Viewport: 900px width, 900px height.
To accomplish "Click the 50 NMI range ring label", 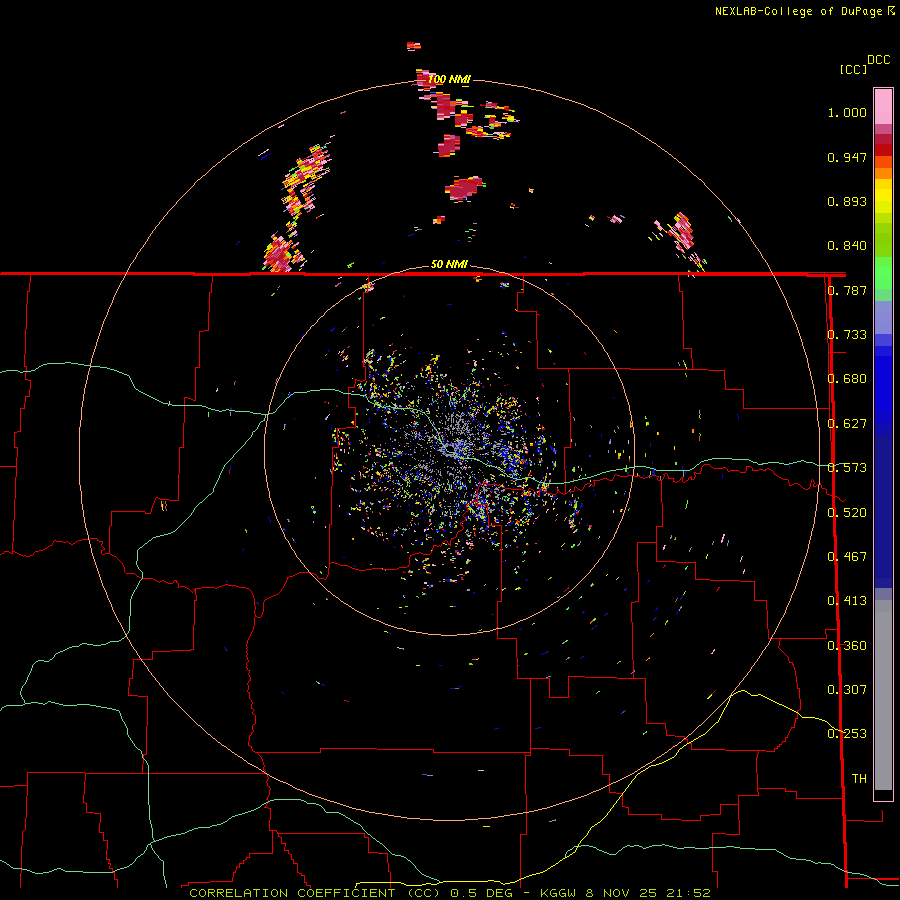I will 449,264.
